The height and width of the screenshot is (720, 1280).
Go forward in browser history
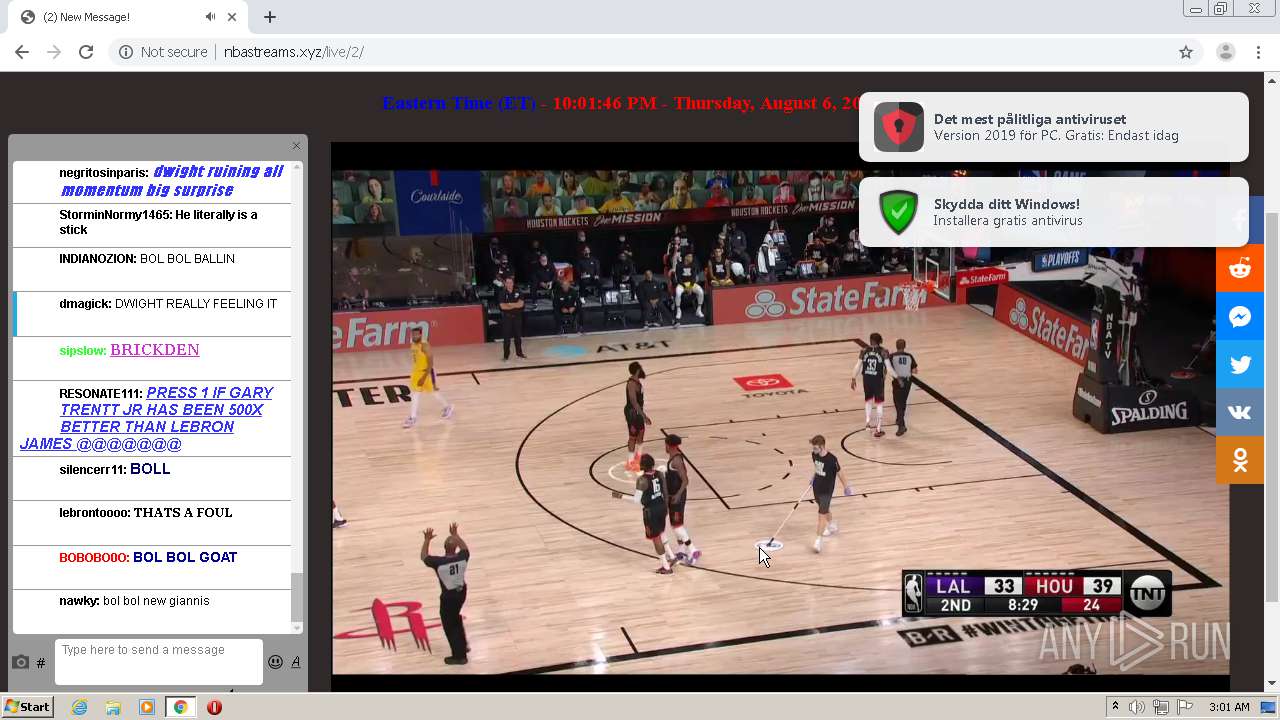click(54, 52)
